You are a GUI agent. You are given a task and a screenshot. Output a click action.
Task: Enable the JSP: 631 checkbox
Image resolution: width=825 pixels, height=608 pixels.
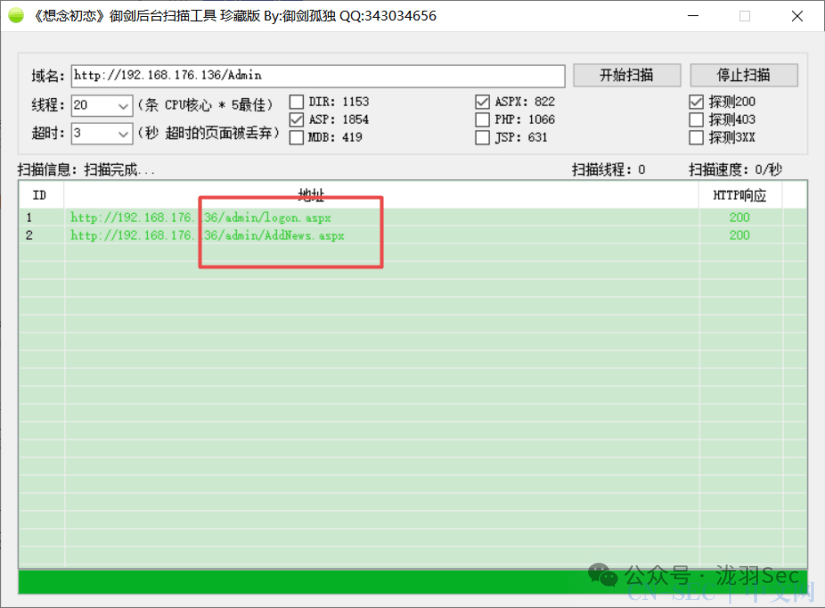pos(482,137)
